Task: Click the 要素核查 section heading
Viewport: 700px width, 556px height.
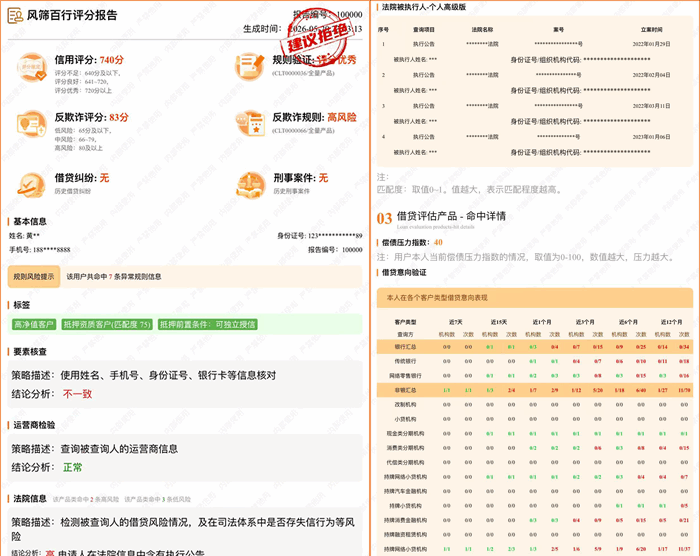Action: point(30,351)
